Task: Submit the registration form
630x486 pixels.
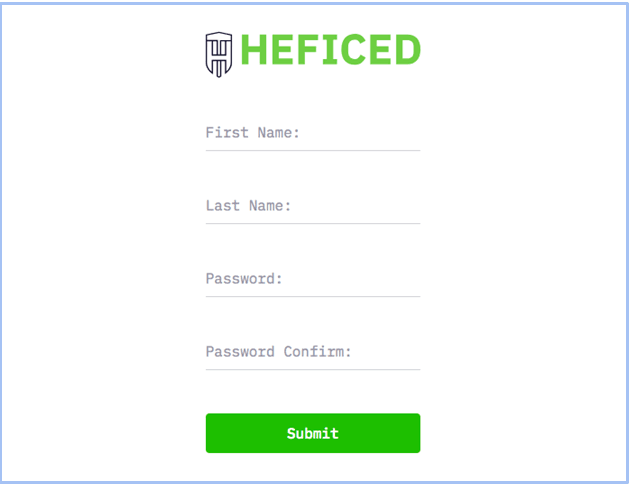Action: point(313,433)
